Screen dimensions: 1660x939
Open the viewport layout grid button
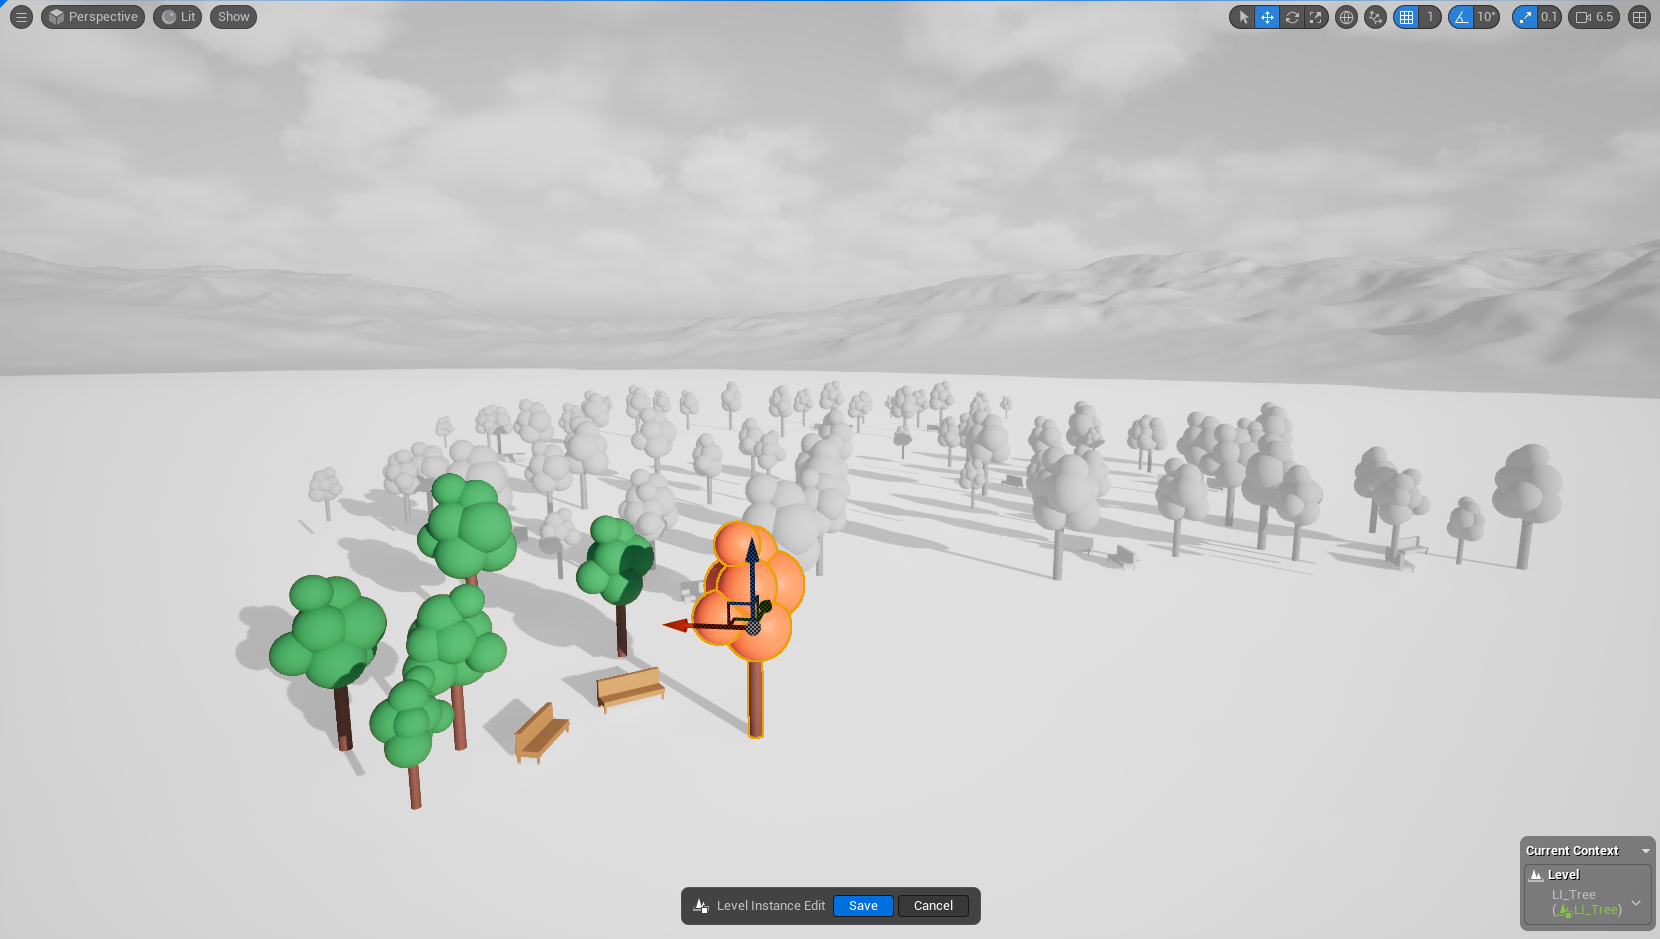(x=1639, y=17)
